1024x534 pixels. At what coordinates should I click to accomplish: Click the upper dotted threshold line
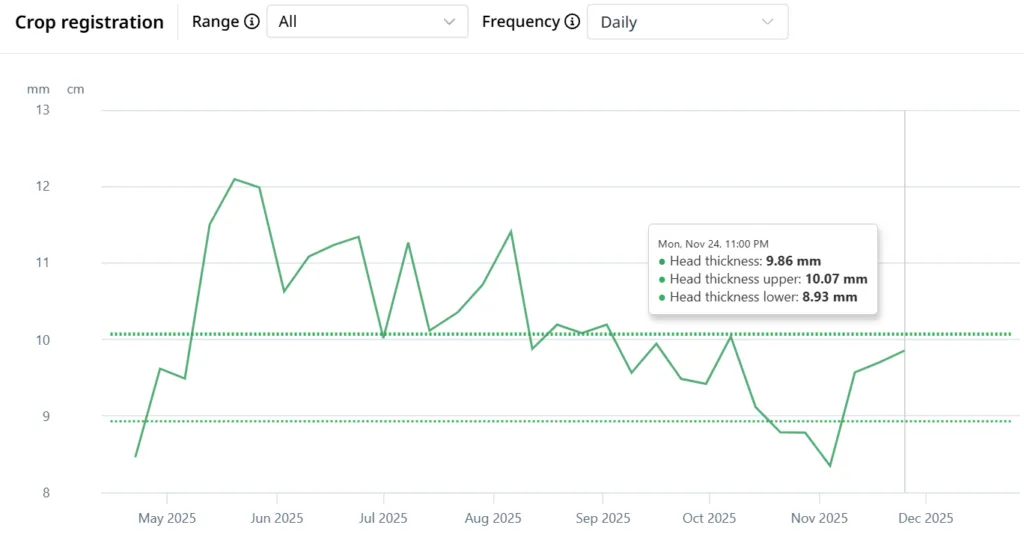point(560,334)
